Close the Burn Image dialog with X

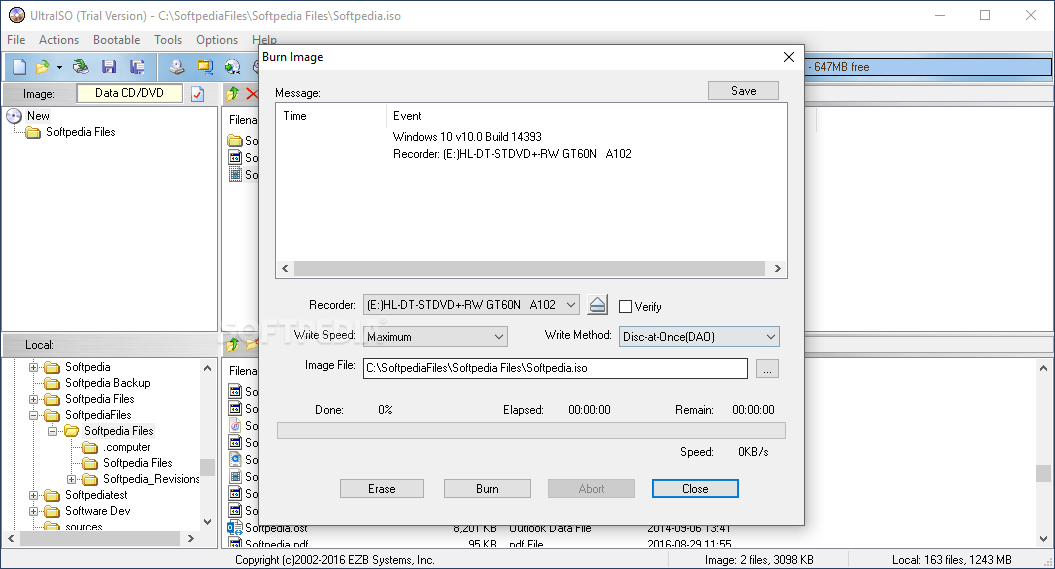[x=789, y=57]
